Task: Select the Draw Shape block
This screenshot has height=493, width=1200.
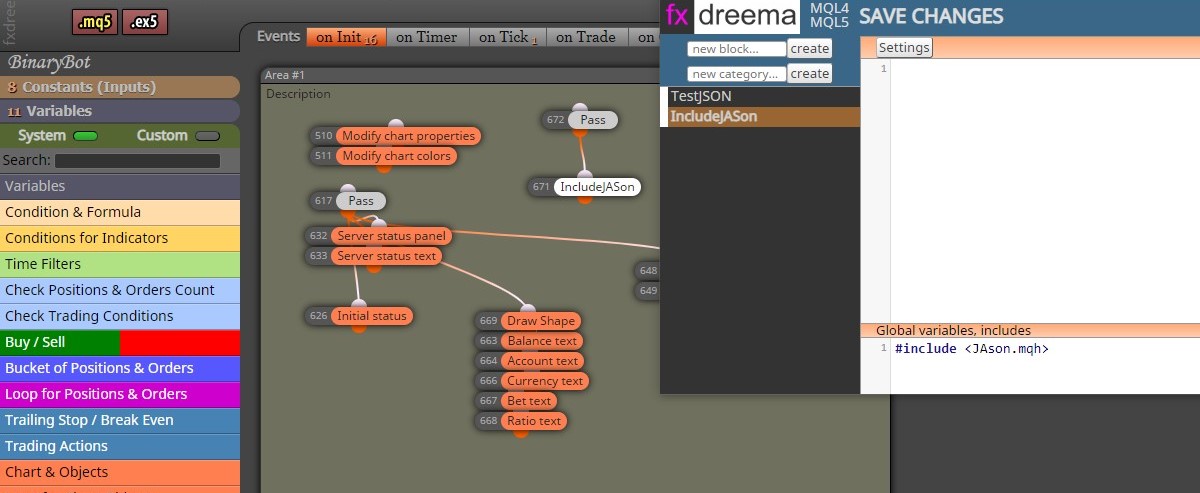Action: [x=541, y=321]
